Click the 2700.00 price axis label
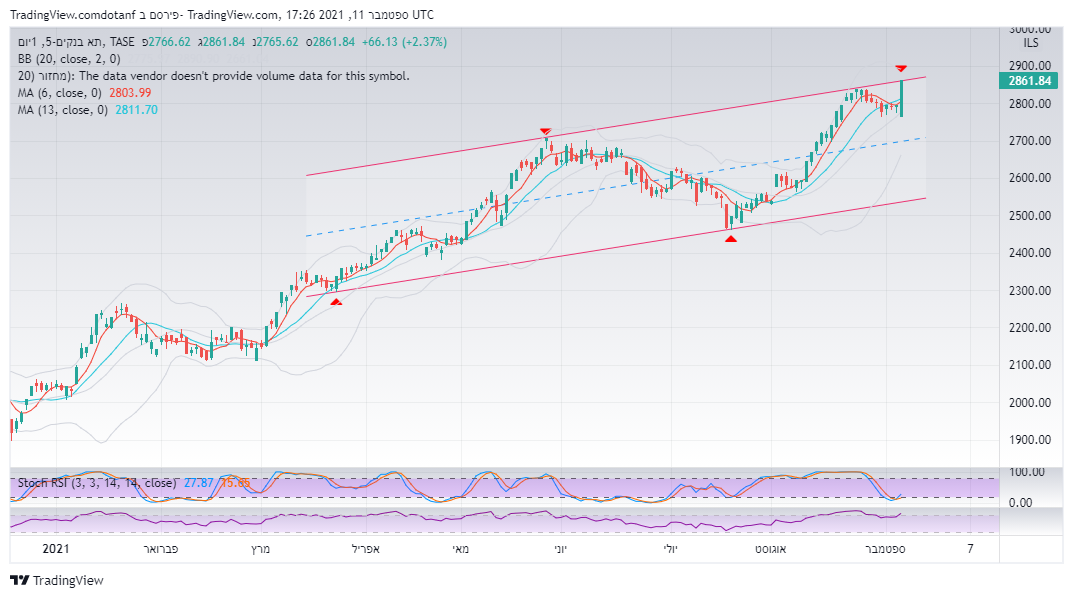Screen dimensions: 1073x598 [1030, 141]
